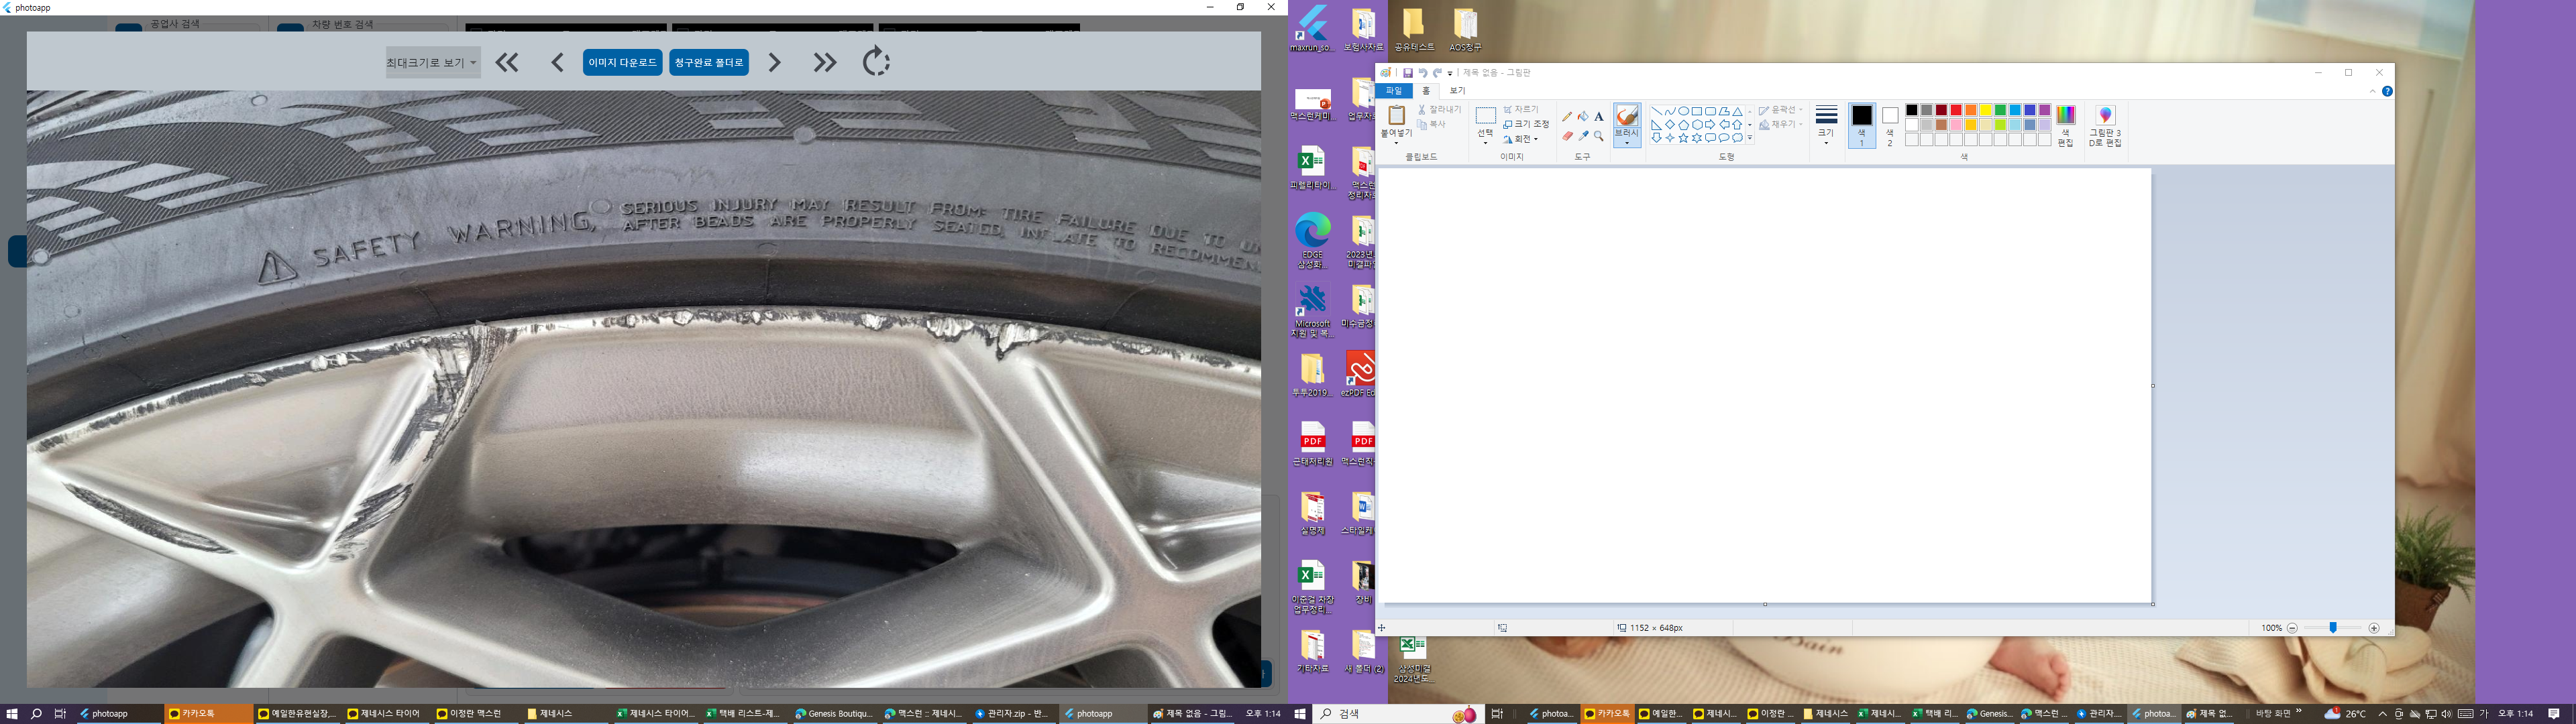Screen dimensions: 2576x724
Task: Select the Pencil tool in Paint
Action: point(1567,117)
